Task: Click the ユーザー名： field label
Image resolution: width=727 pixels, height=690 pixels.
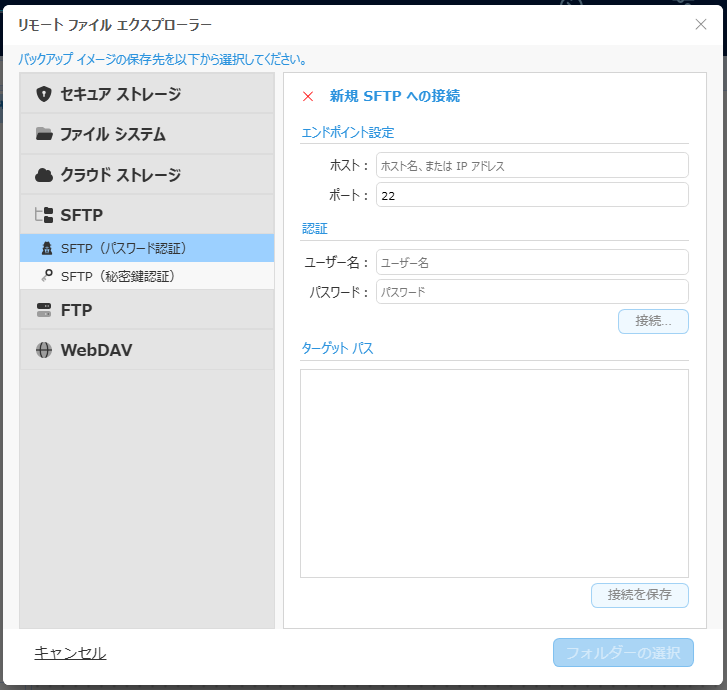Action: [x=336, y=262]
